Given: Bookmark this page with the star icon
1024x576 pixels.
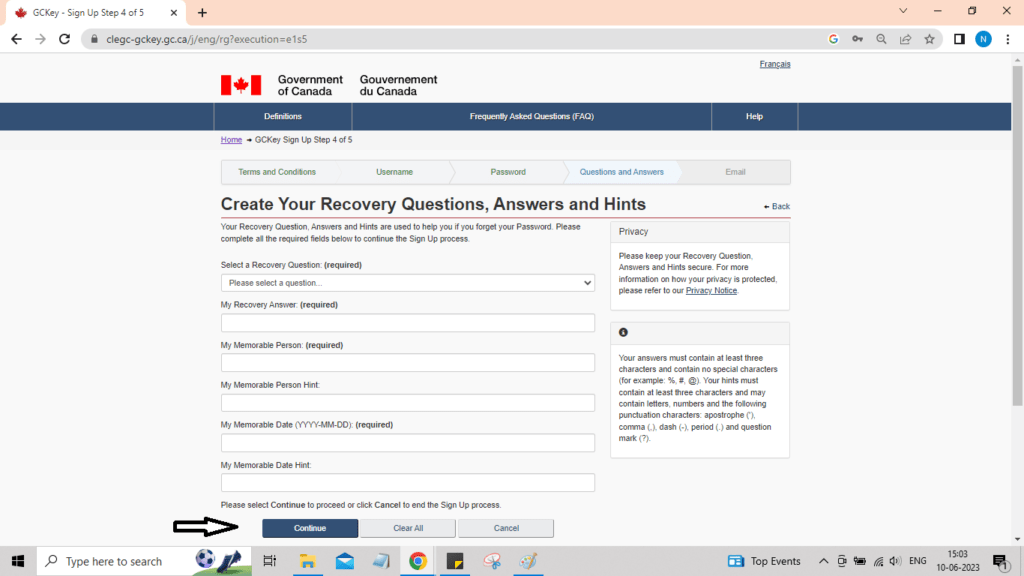Looking at the screenshot, I should (930, 39).
